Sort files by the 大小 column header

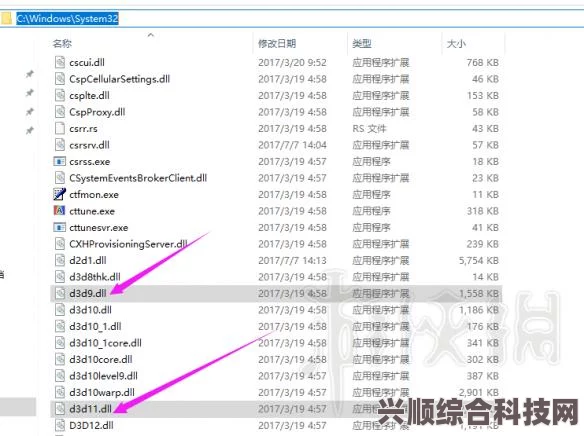tap(456, 44)
